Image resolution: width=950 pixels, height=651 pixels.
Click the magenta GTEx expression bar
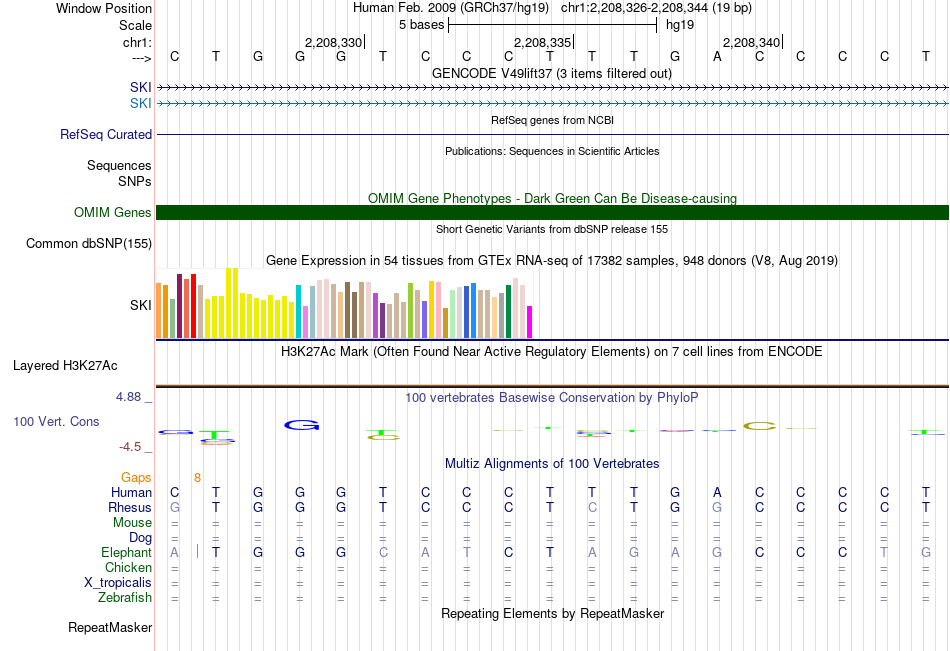click(x=529, y=322)
